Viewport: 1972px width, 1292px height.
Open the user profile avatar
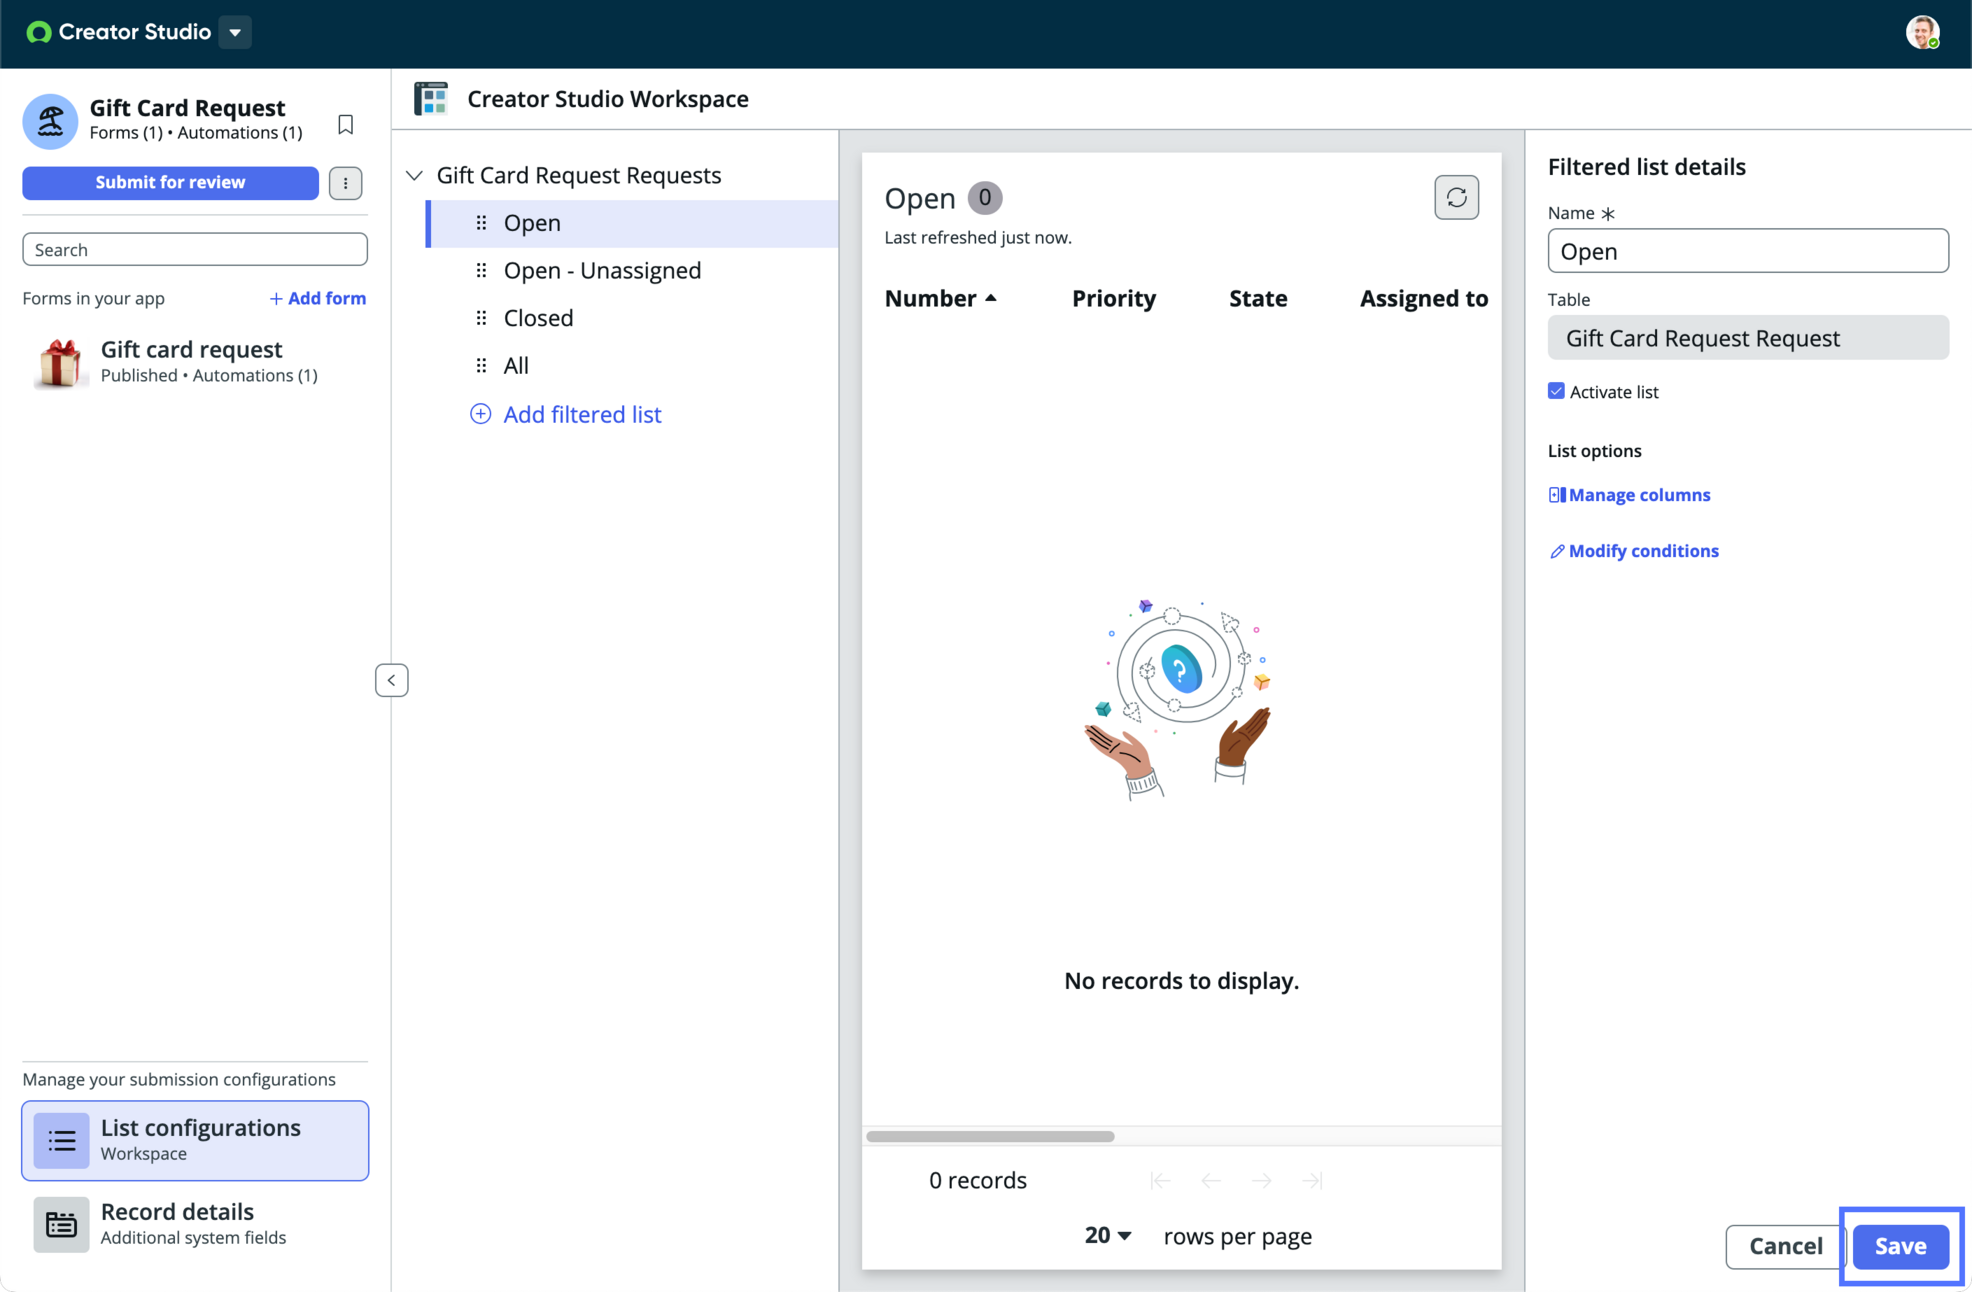click(x=1922, y=32)
